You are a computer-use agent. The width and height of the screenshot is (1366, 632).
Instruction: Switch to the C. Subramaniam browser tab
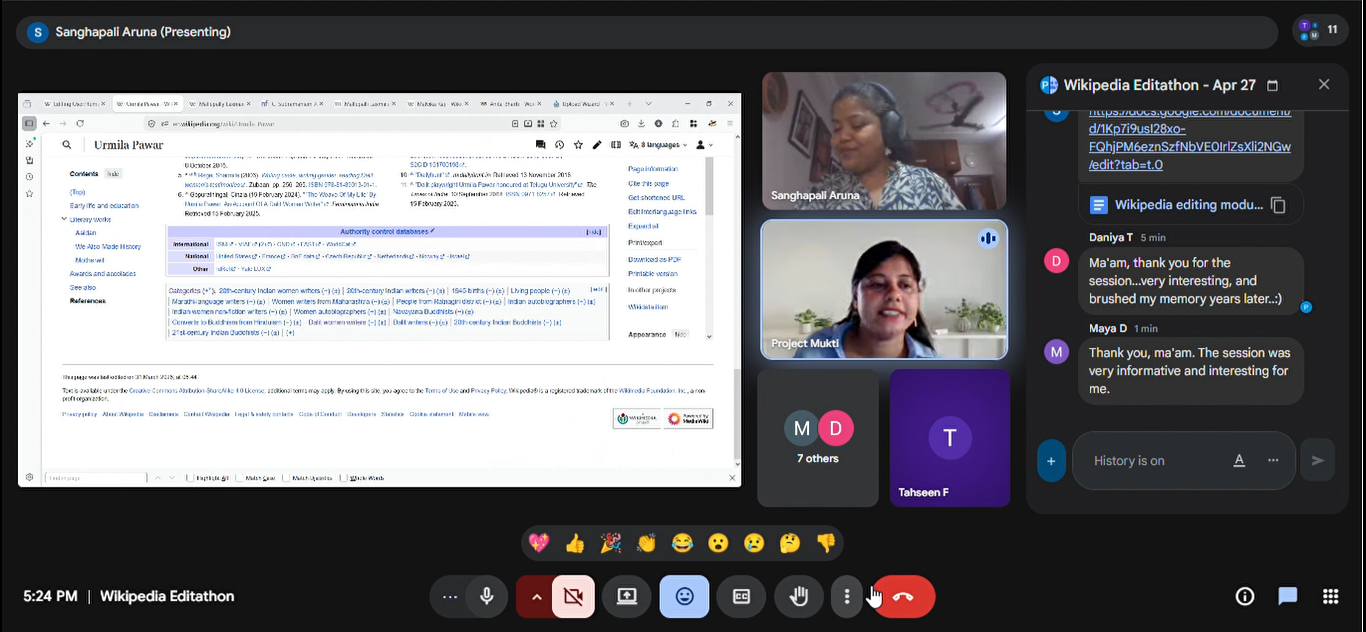coord(290,103)
